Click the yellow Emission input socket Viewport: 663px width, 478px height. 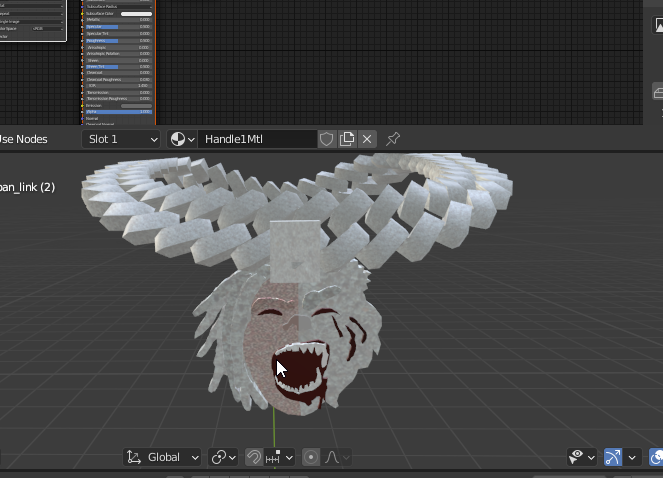pos(82,106)
